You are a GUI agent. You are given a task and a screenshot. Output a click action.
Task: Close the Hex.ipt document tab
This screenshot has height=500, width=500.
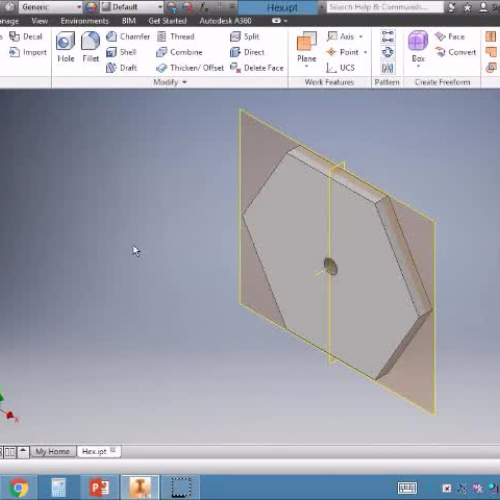click(x=113, y=450)
